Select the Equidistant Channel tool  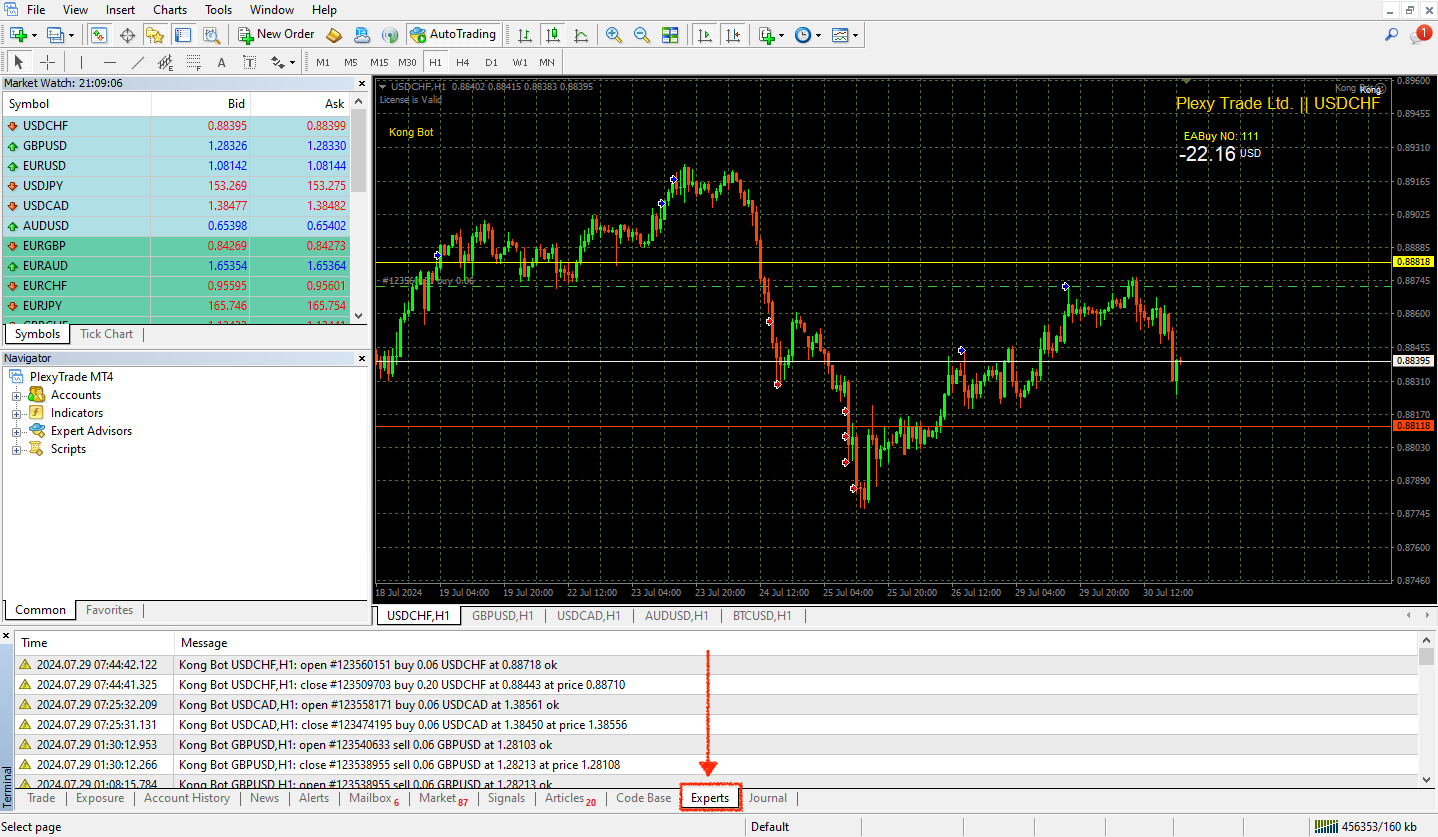click(x=166, y=62)
